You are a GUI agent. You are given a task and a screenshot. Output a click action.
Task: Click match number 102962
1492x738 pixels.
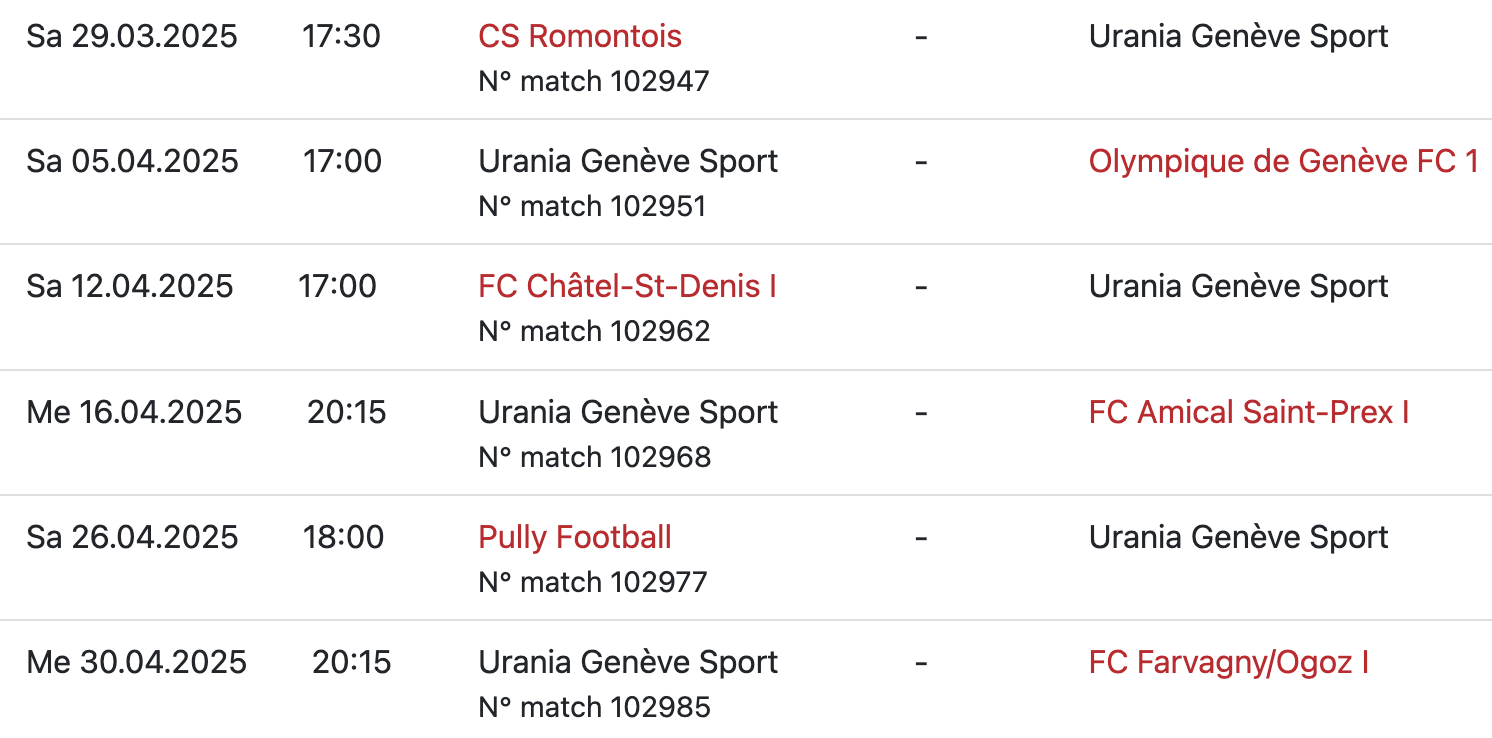[x=594, y=331]
